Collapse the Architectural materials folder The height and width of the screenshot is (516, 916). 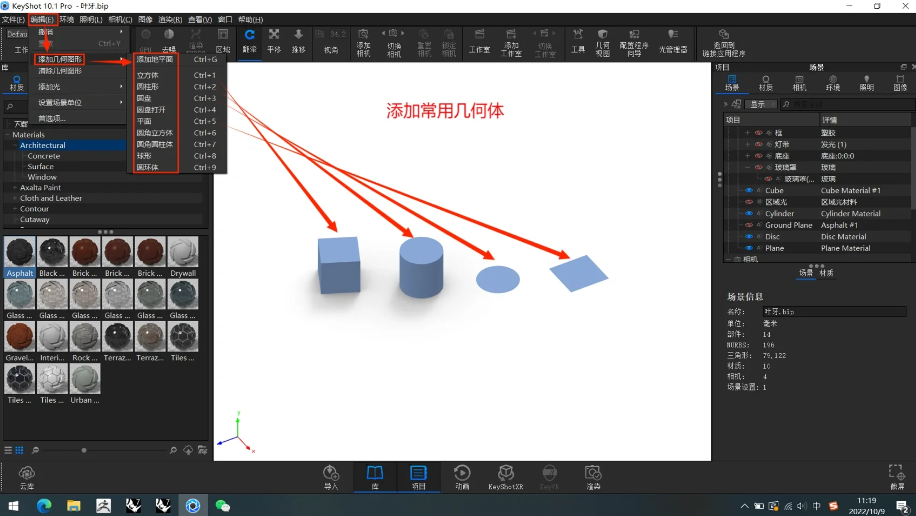(14, 145)
